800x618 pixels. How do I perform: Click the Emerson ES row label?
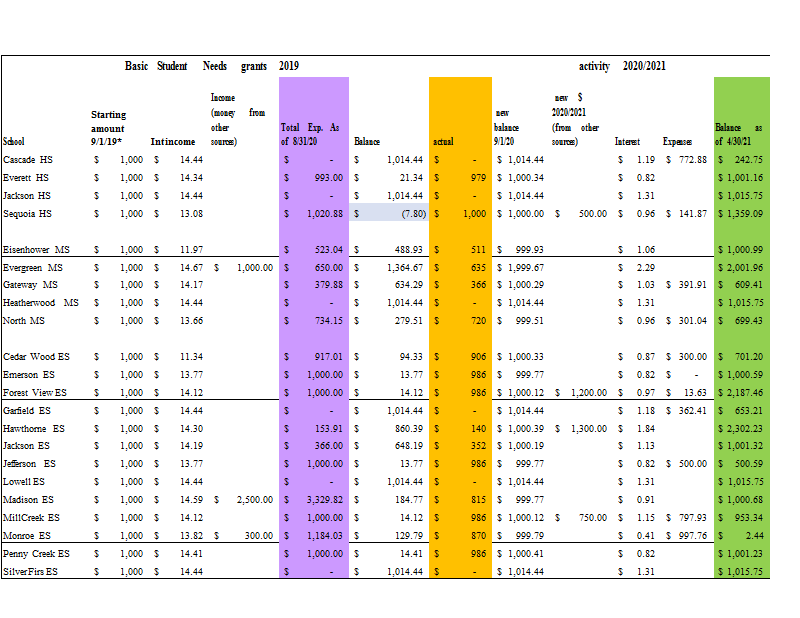click(x=29, y=375)
